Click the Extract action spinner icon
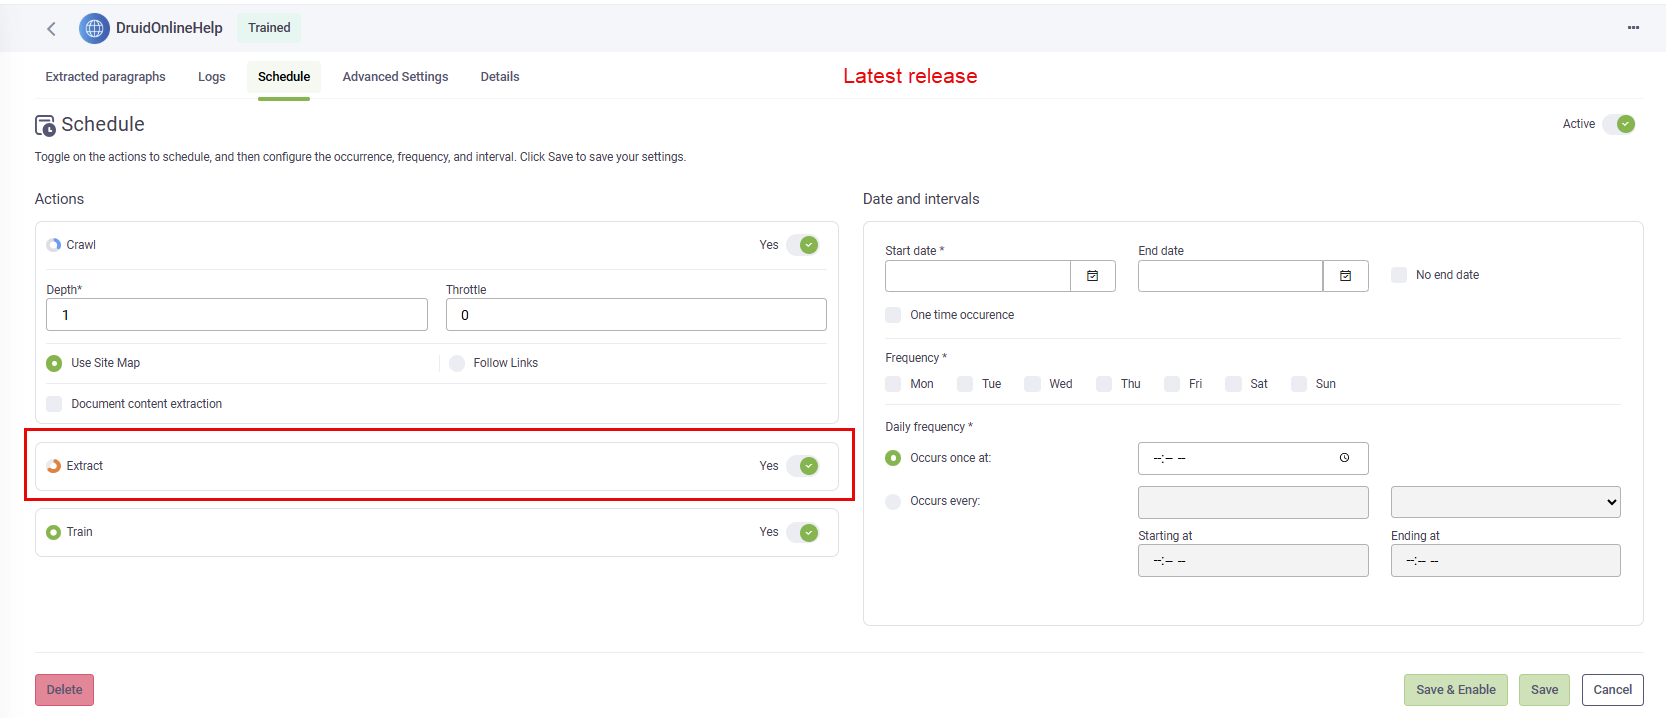1666x718 pixels. click(x=54, y=466)
